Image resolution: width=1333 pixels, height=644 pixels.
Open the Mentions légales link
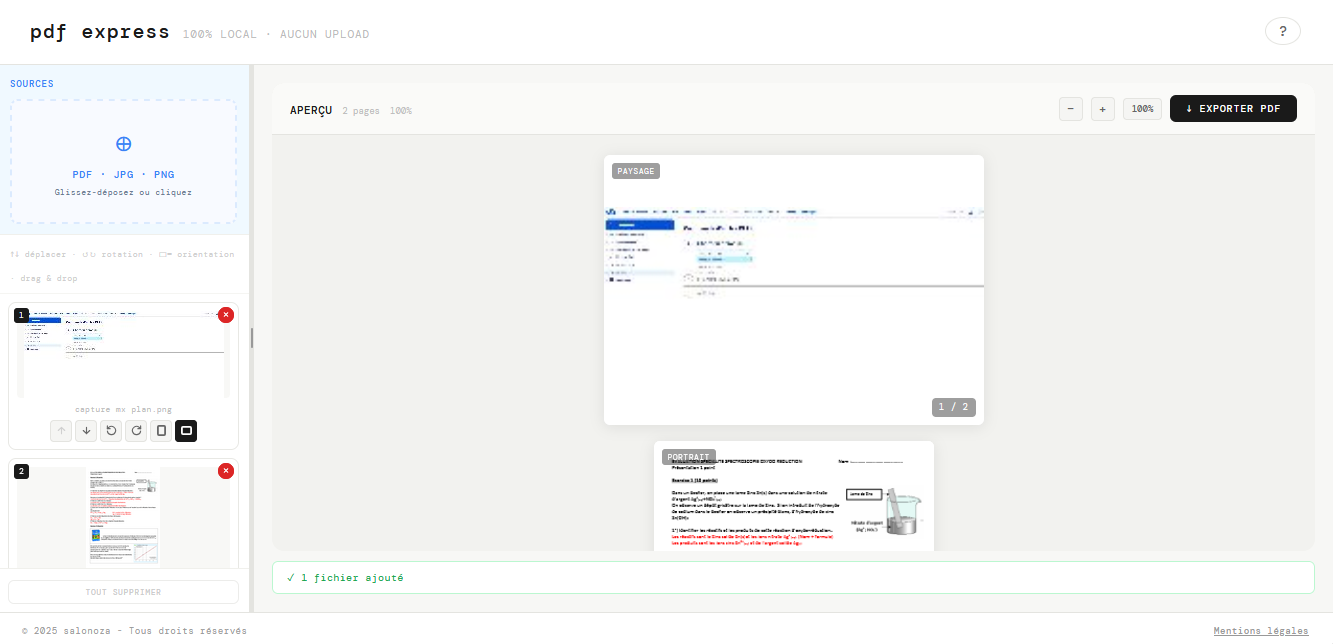point(1261,630)
